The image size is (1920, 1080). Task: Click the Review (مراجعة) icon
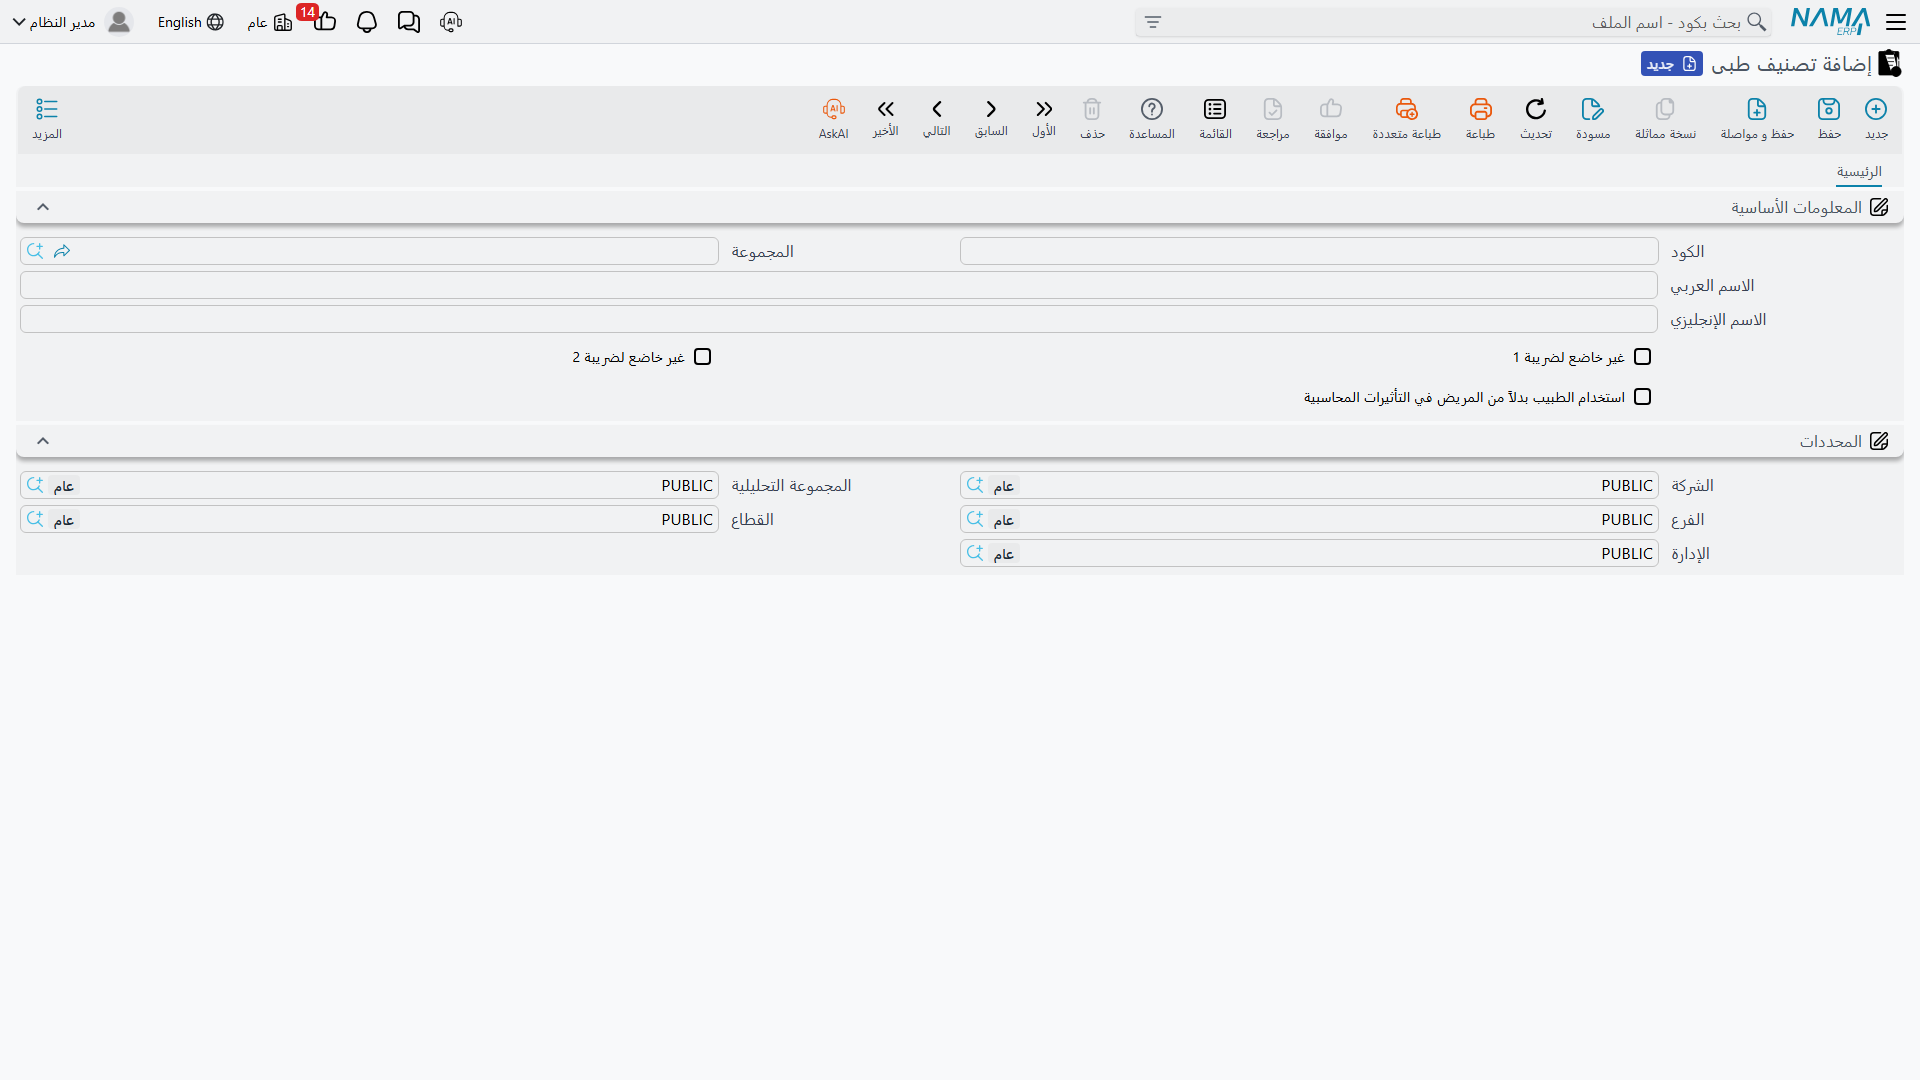(x=1273, y=109)
